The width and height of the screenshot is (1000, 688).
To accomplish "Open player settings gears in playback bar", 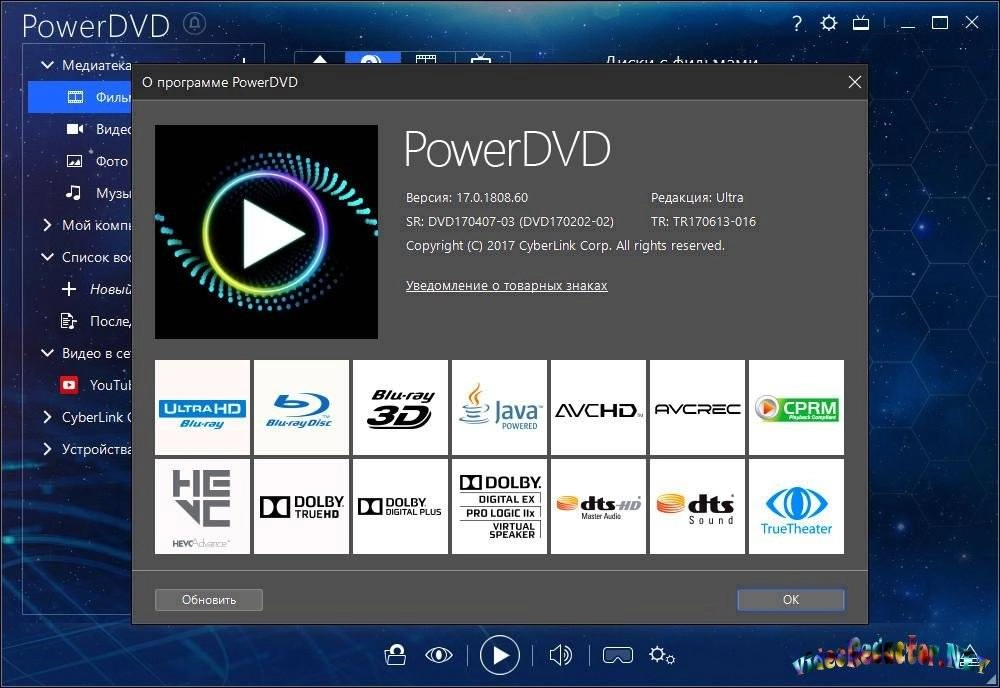I will click(x=661, y=655).
